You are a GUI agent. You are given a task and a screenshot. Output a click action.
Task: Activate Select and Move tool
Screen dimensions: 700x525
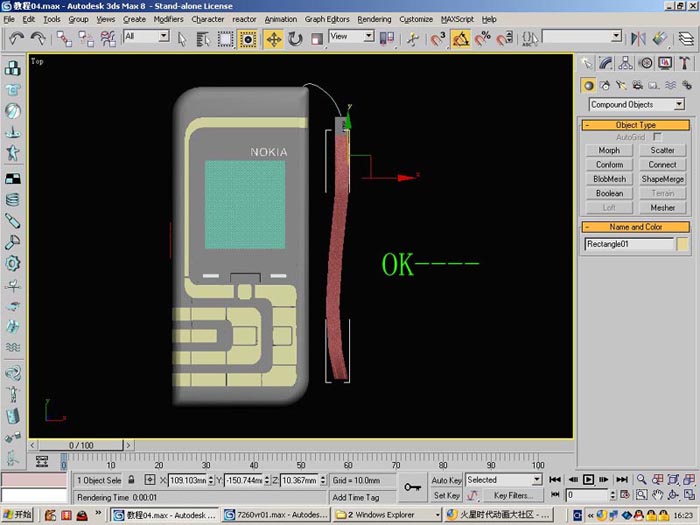[x=273, y=39]
